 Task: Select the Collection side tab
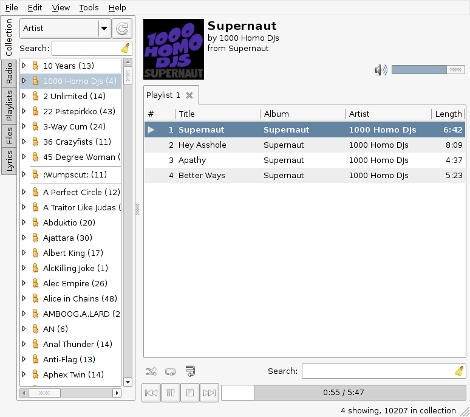coord(9,37)
